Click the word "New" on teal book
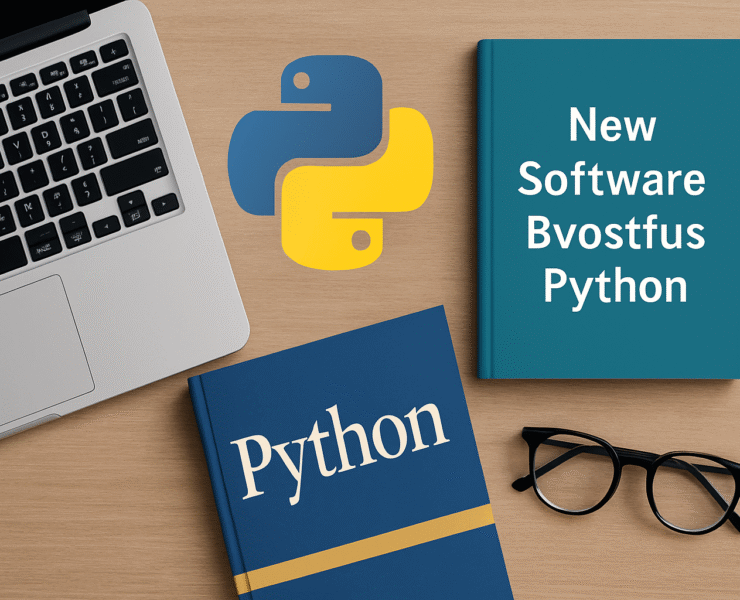Screen dimensions: 740x600 612,125
